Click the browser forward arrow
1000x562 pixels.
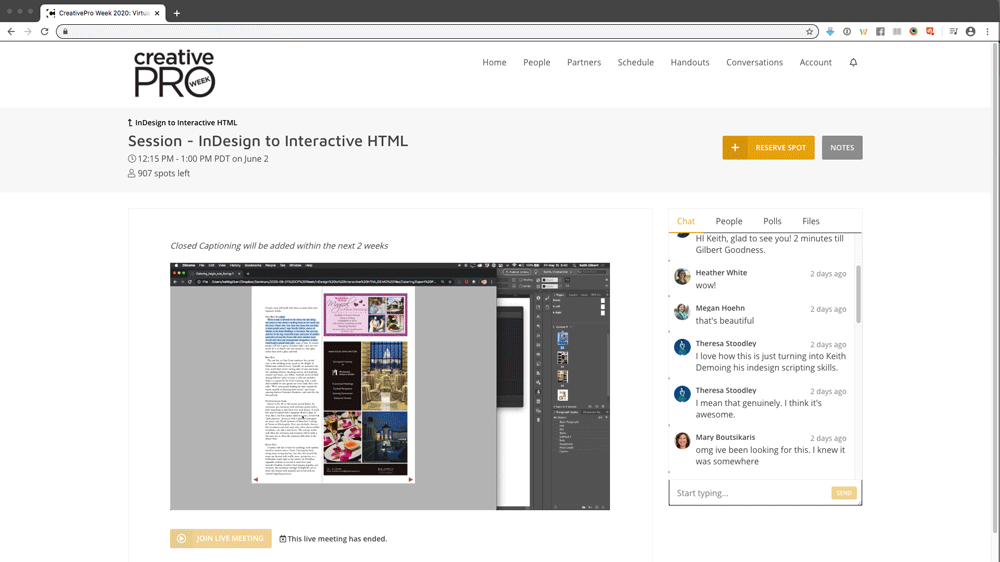click(27, 31)
